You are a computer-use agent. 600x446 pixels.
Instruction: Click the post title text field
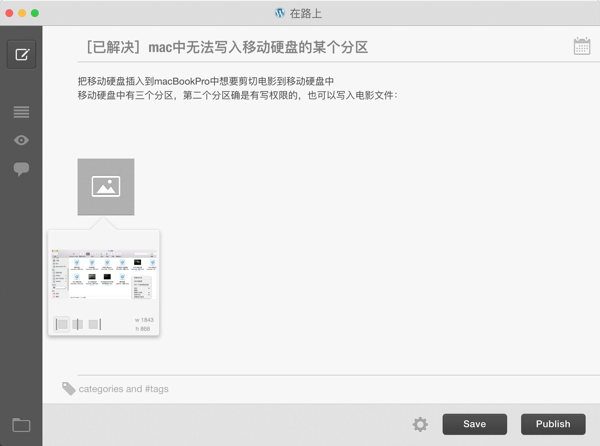coord(227,47)
